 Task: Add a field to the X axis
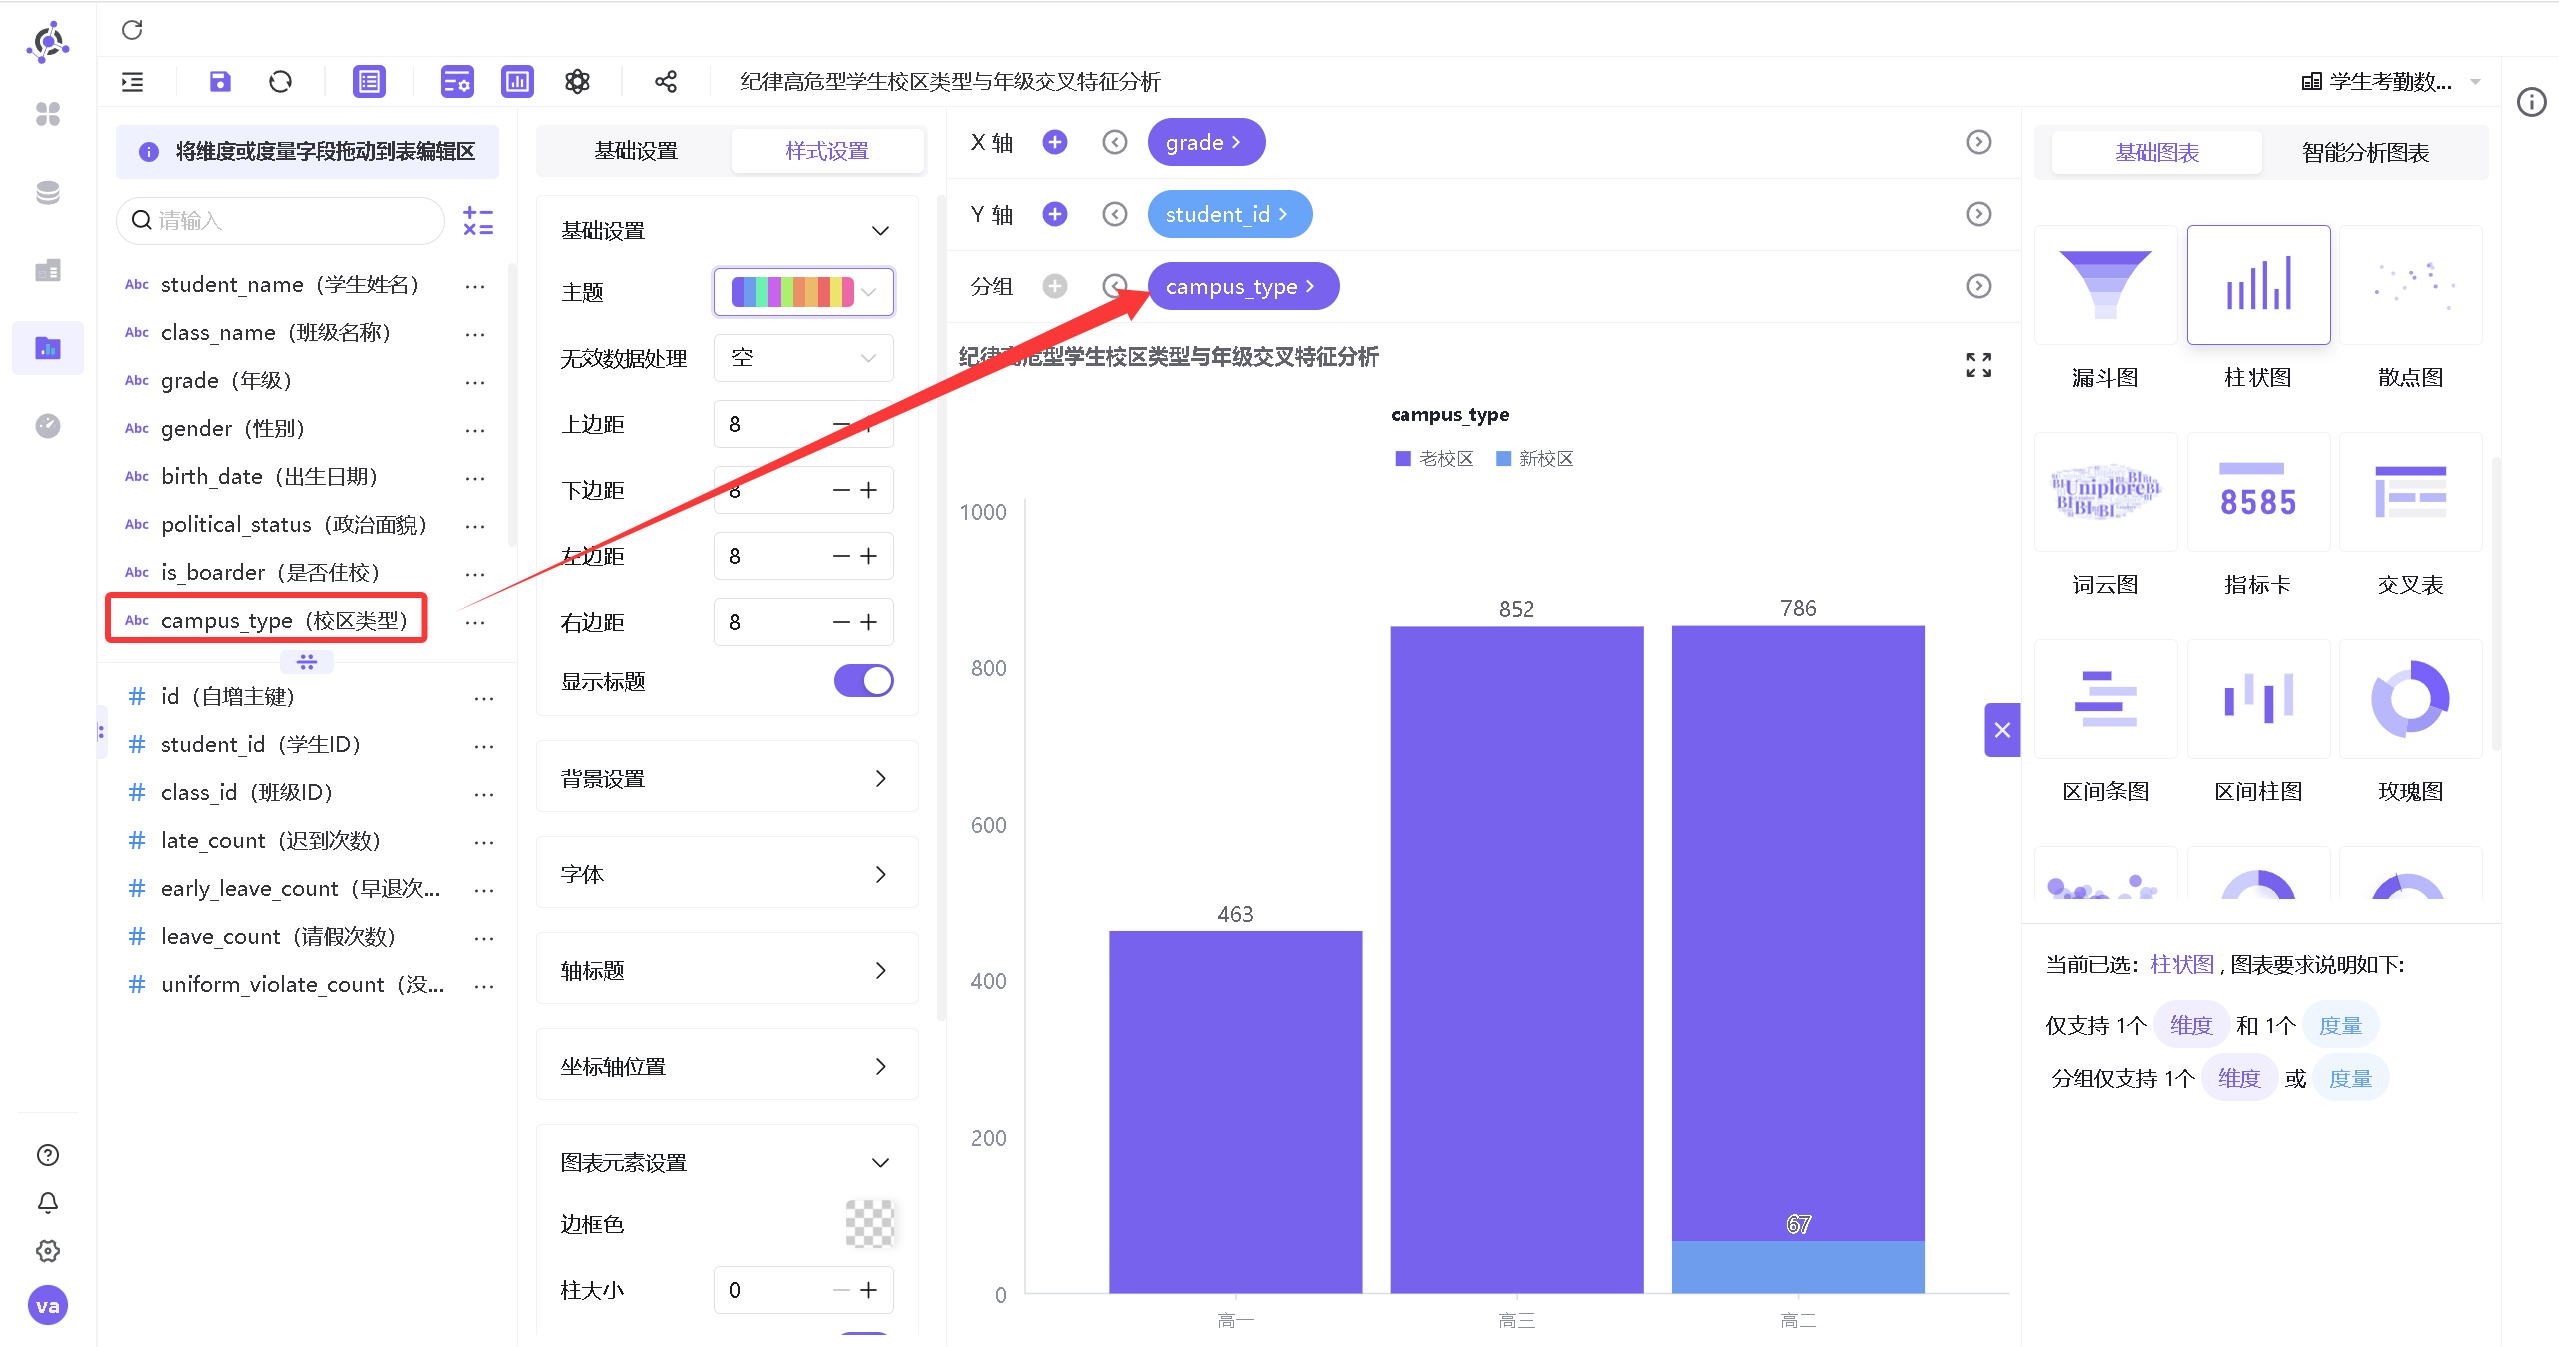pos(1055,142)
